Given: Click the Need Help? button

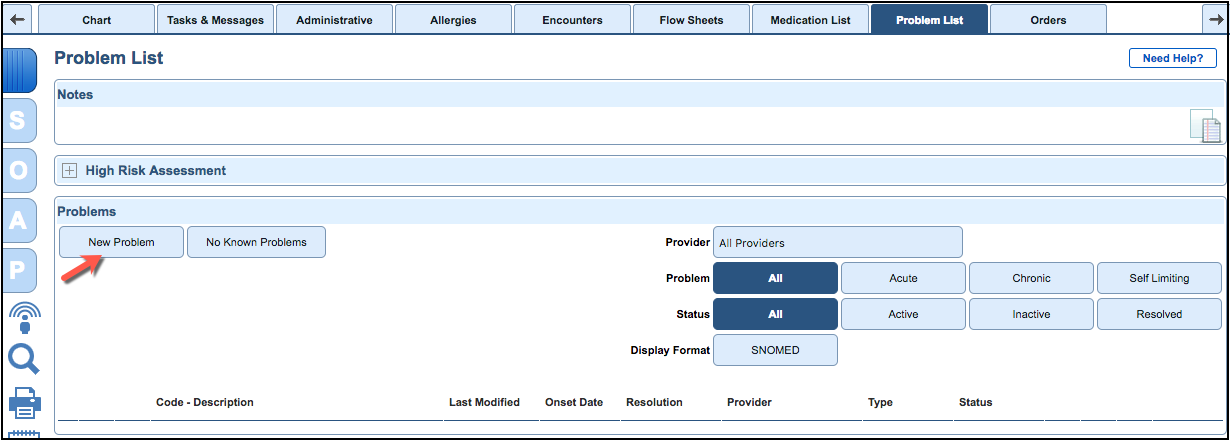Looking at the screenshot, I should (1172, 58).
